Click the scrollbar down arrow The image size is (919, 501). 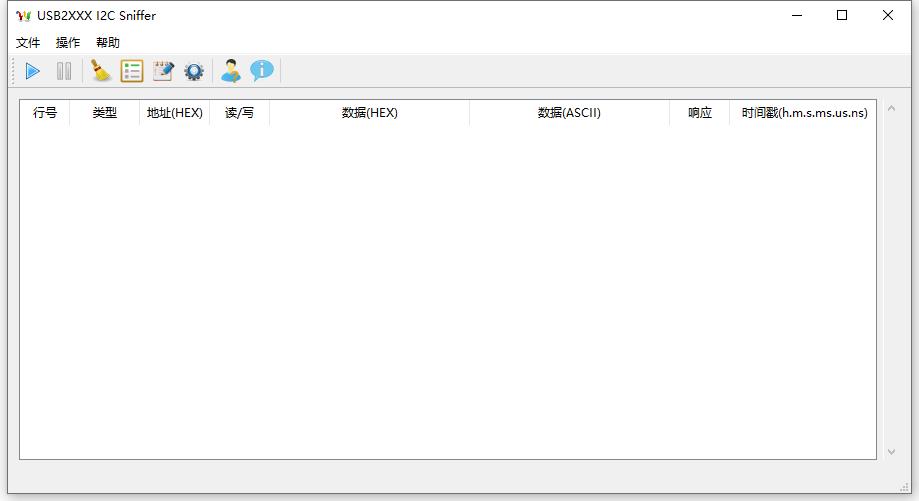tap(892, 452)
